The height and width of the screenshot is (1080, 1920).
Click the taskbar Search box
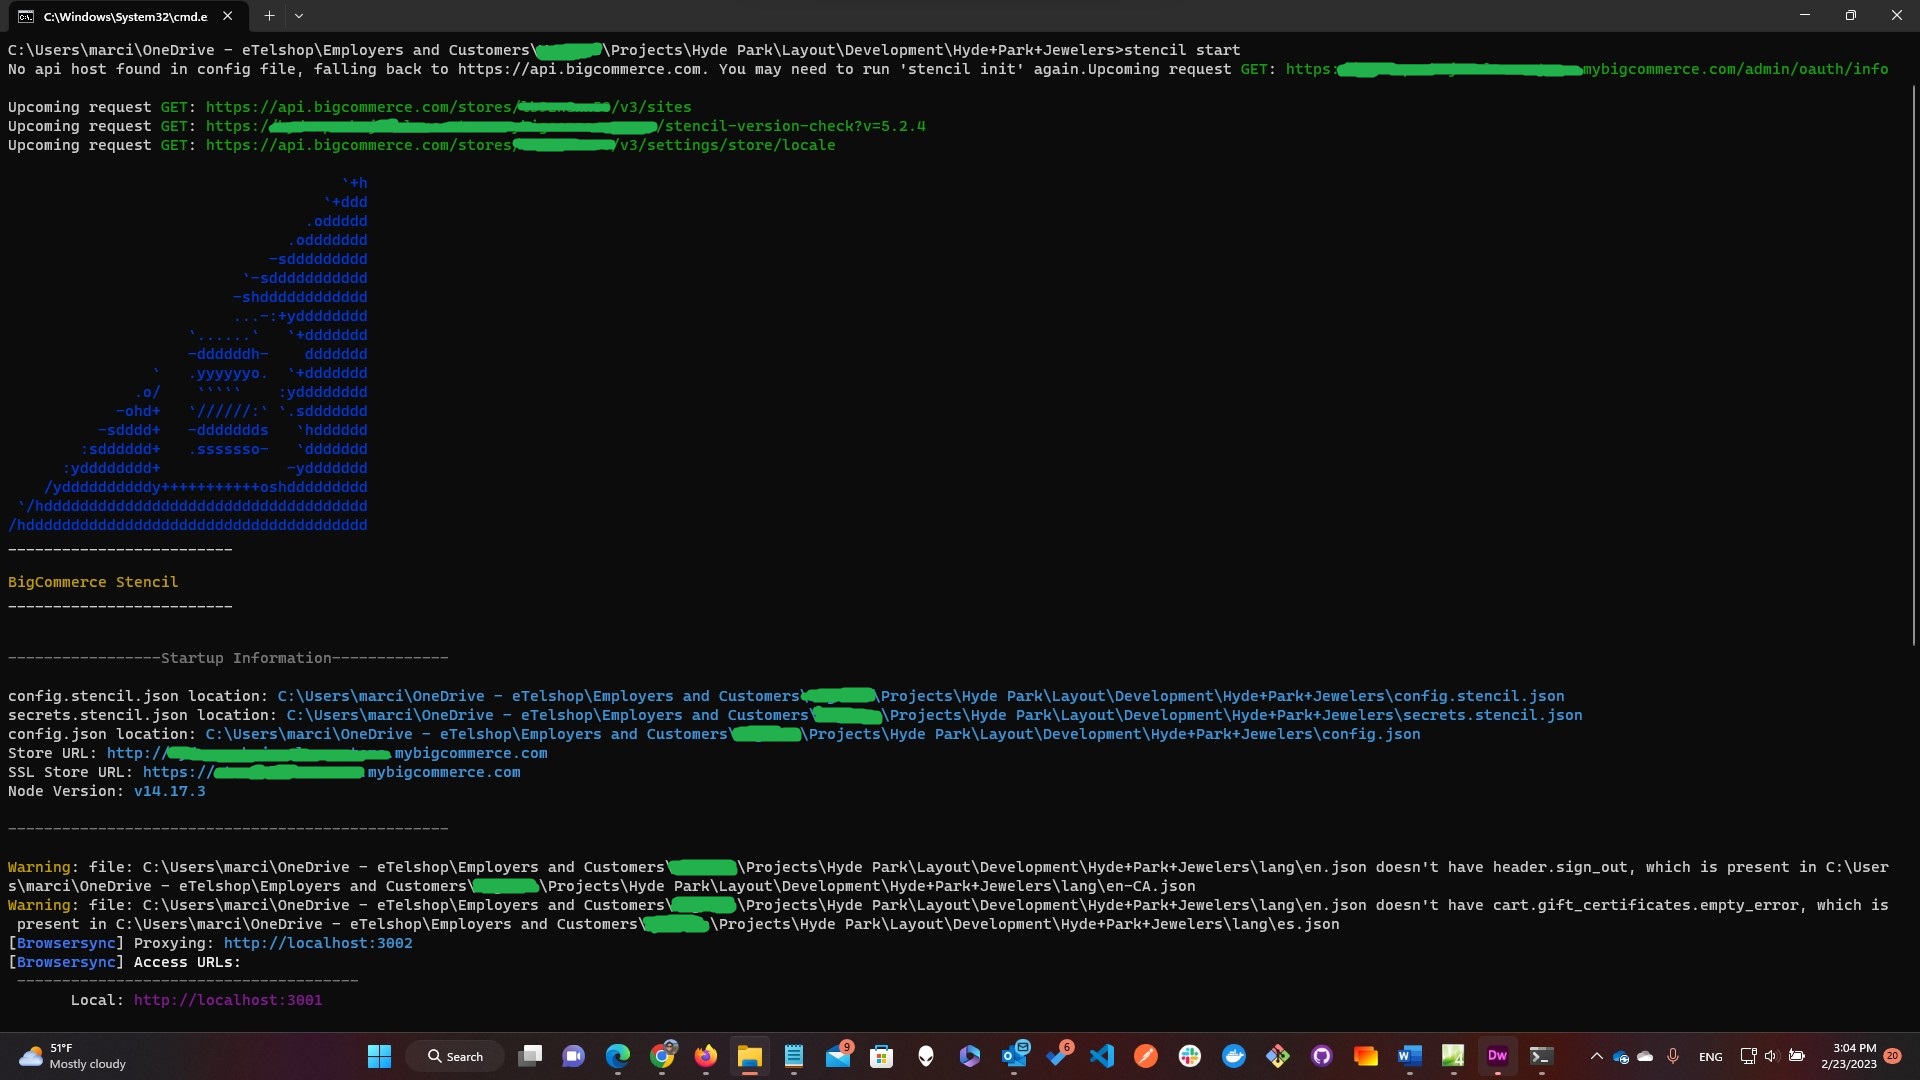pos(455,1056)
